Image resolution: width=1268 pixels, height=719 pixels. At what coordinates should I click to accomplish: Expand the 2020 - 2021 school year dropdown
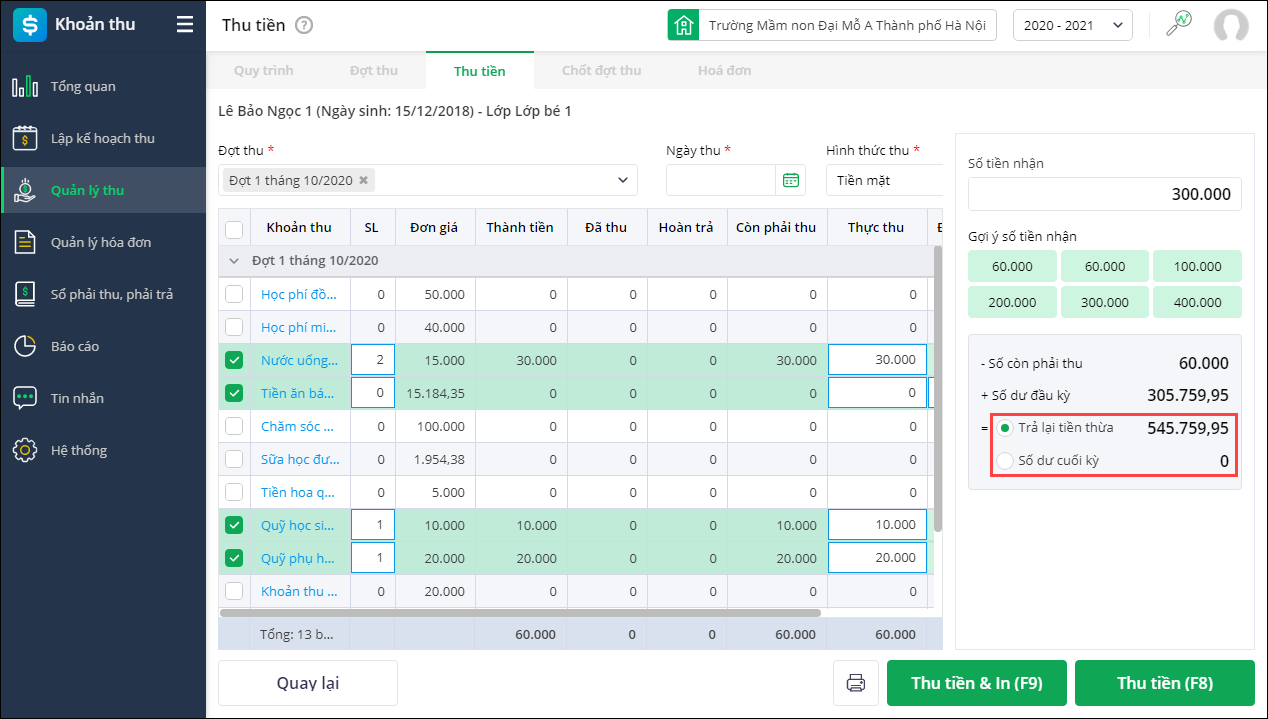[1072, 26]
